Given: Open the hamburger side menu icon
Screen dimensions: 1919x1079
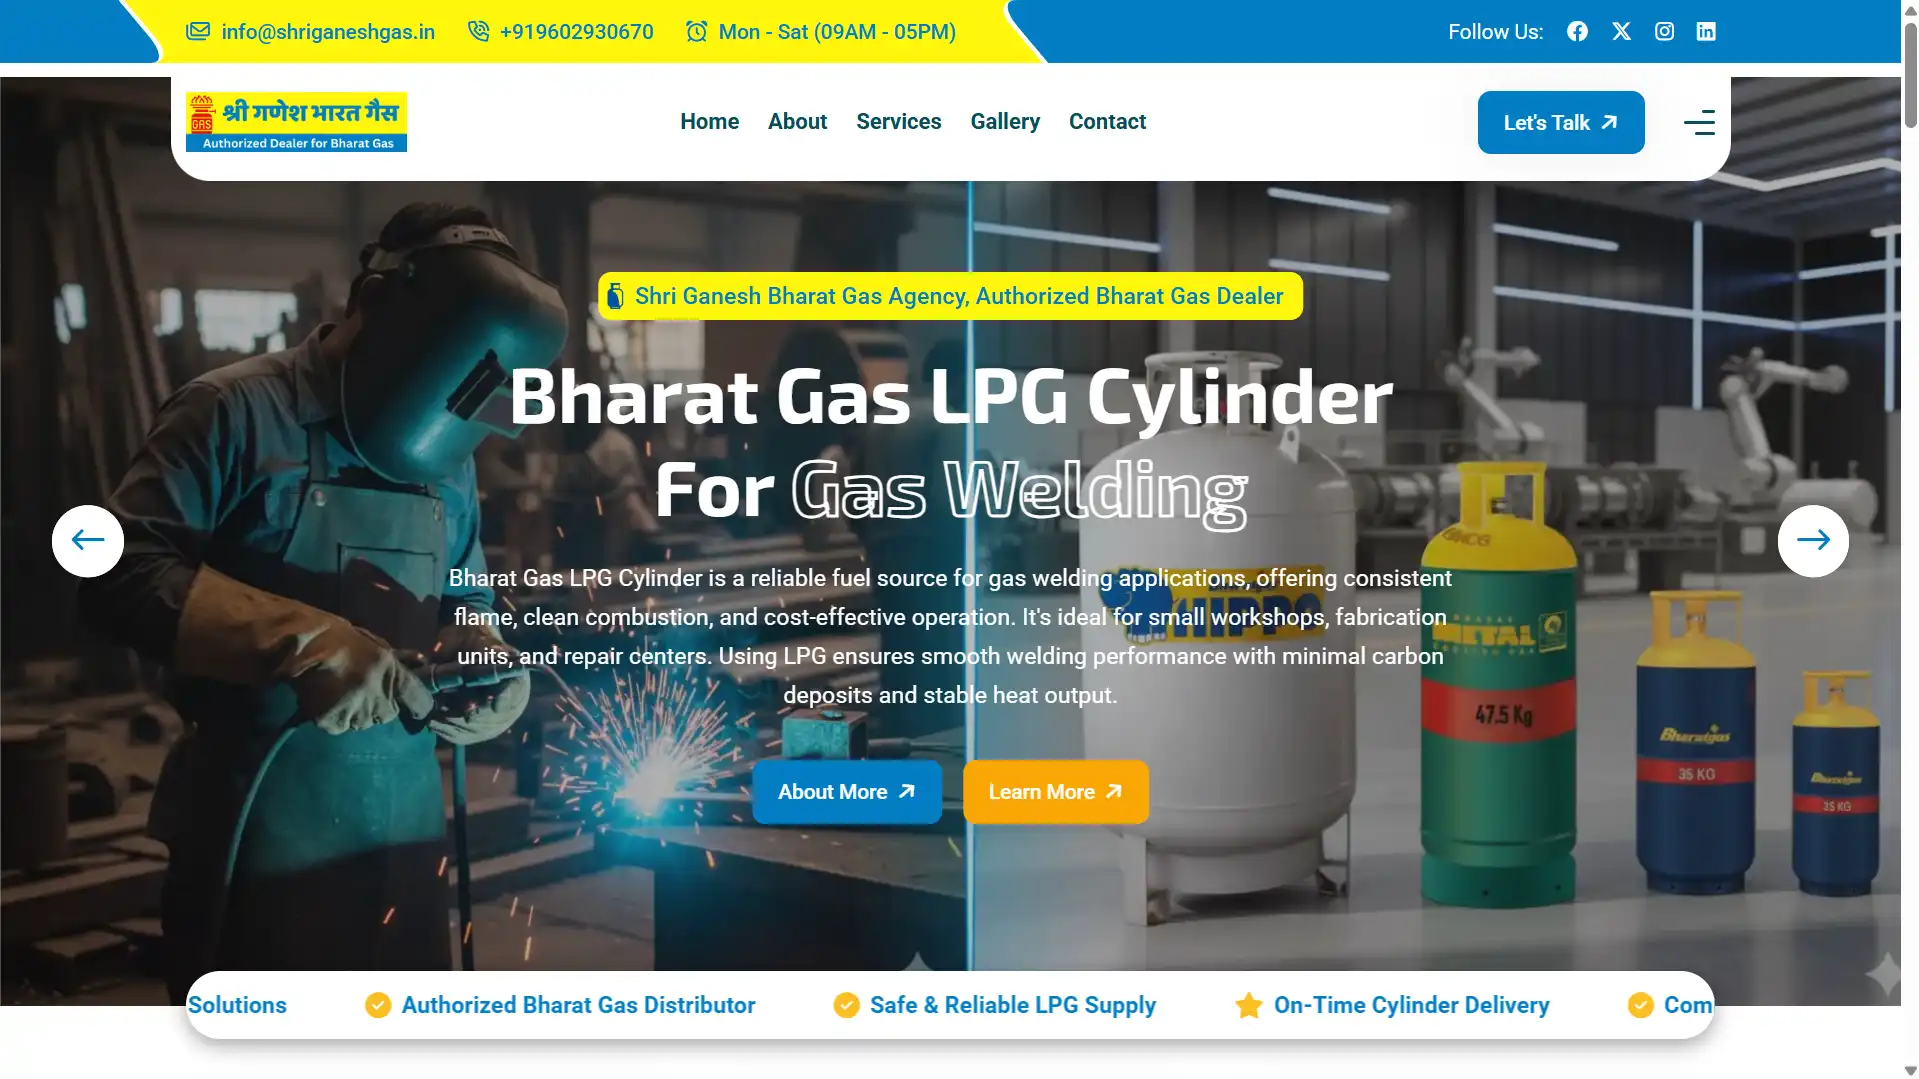Looking at the screenshot, I should 1699,122.
